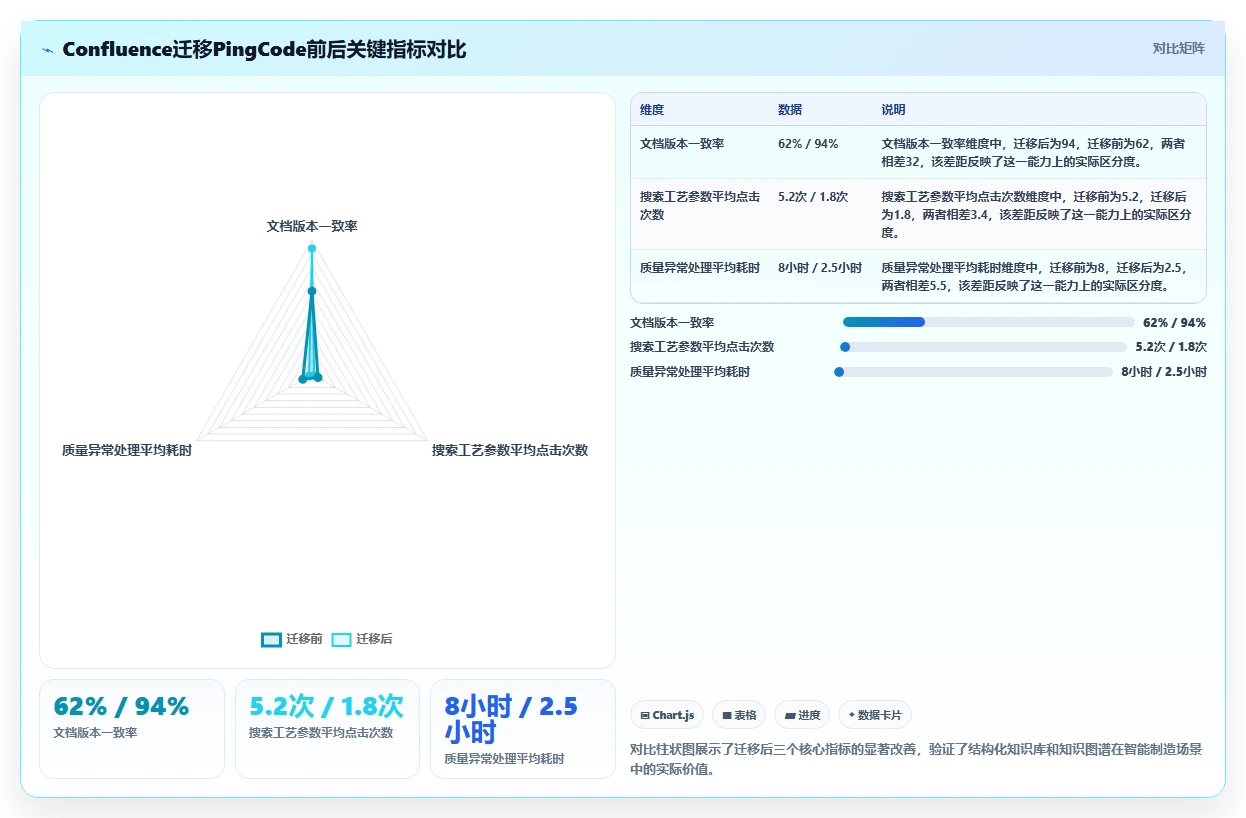The height and width of the screenshot is (818, 1246).
Task: Click the progress value 62% / 94%
Action: coord(1175,322)
